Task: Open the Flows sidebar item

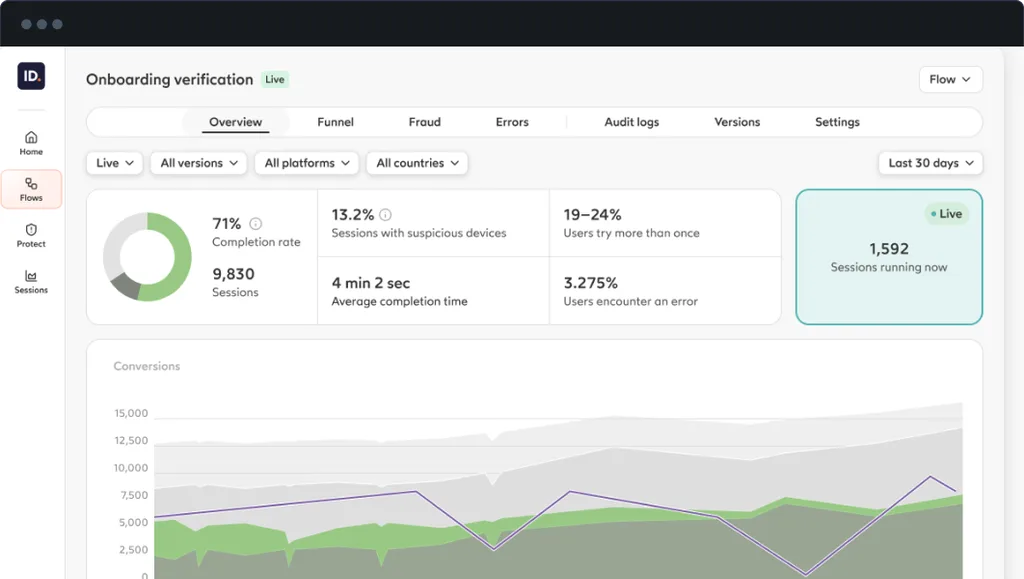Action: tap(31, 189)
